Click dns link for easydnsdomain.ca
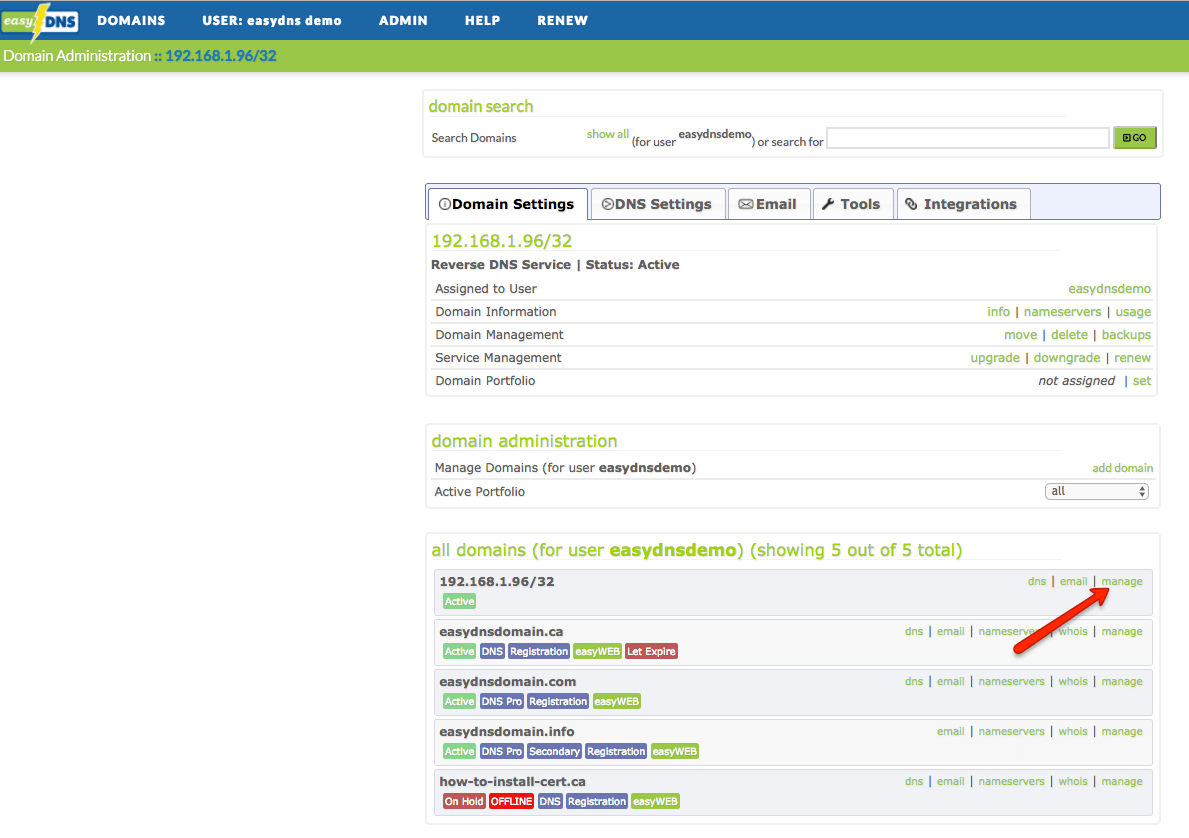The image size is (1189, 838). [x=914, y=632]
